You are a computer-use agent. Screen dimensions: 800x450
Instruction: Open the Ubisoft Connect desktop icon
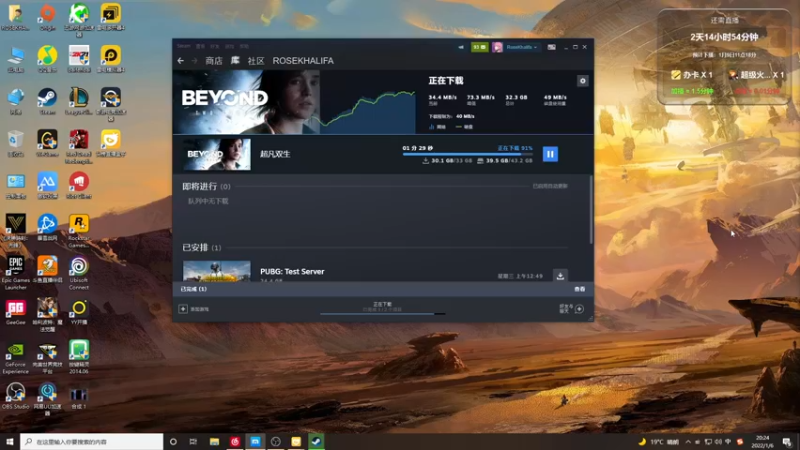click(79, 273)
